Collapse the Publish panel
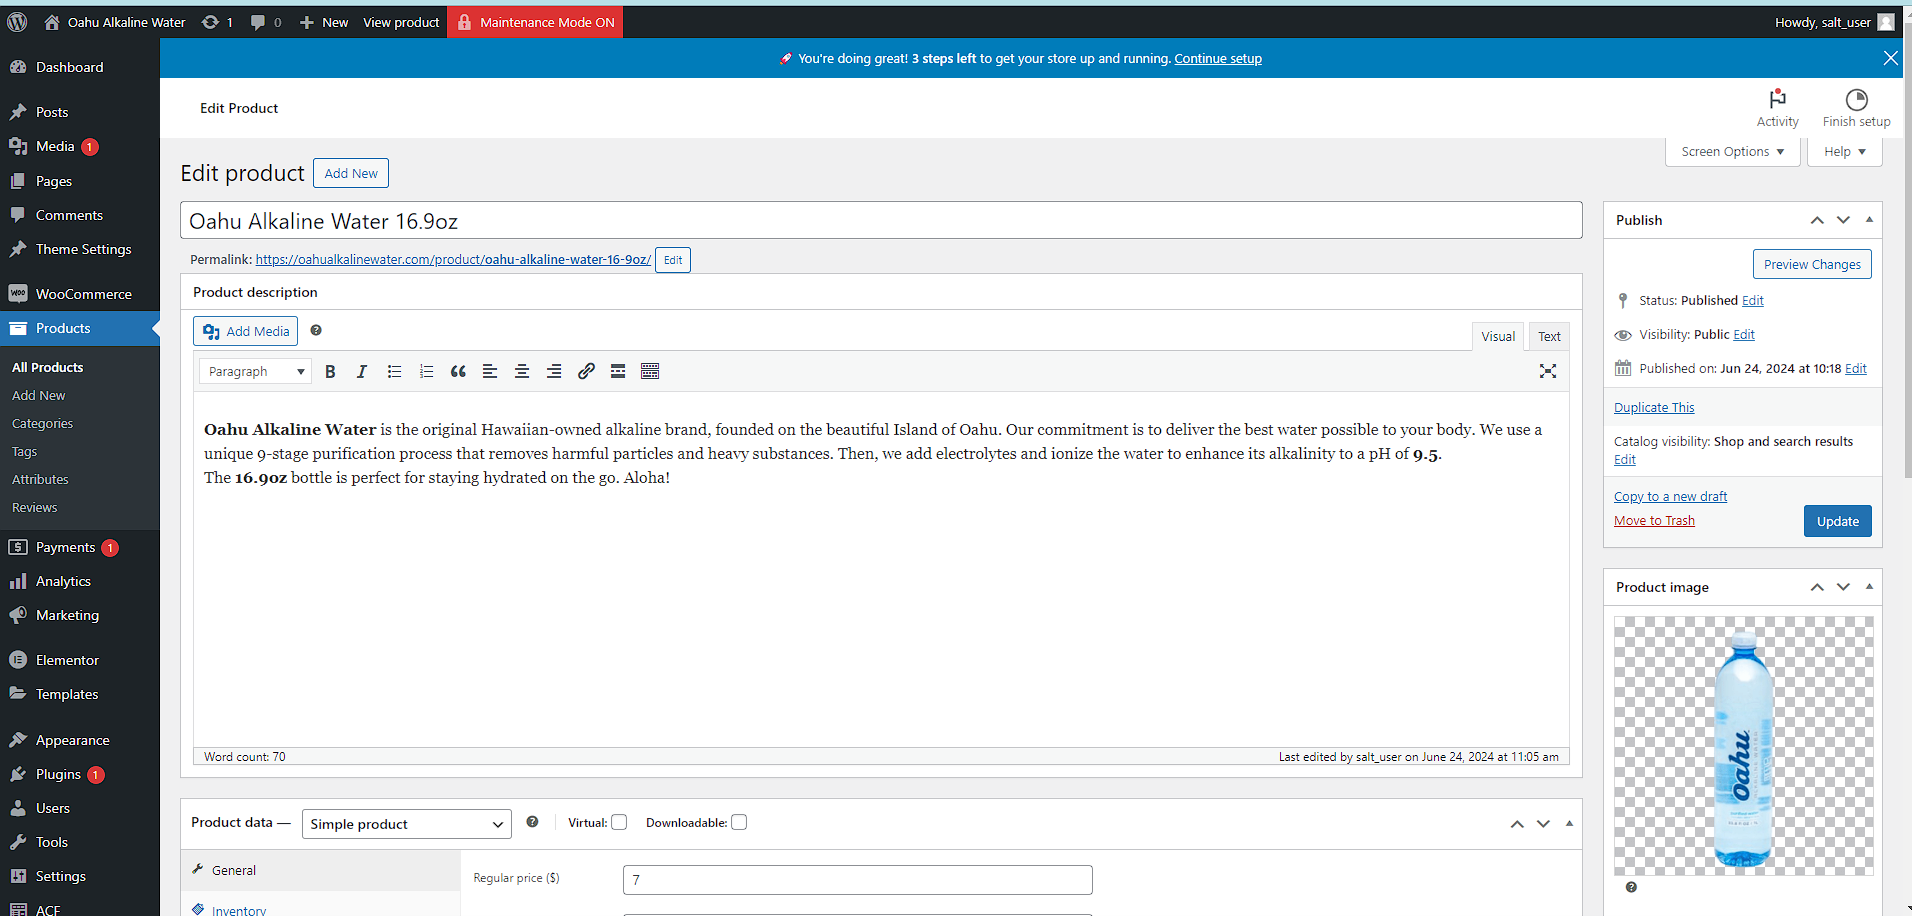Viewport: 1912px width, 916px height. point(1869,220)
